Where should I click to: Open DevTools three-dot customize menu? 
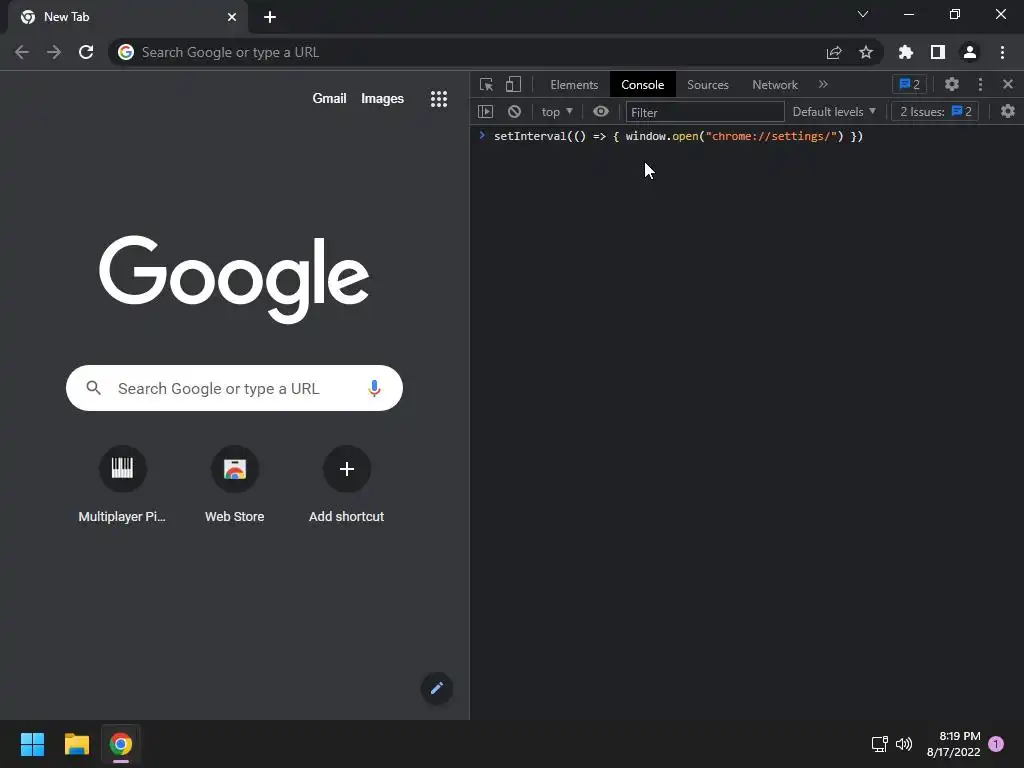tap(980, 84)
